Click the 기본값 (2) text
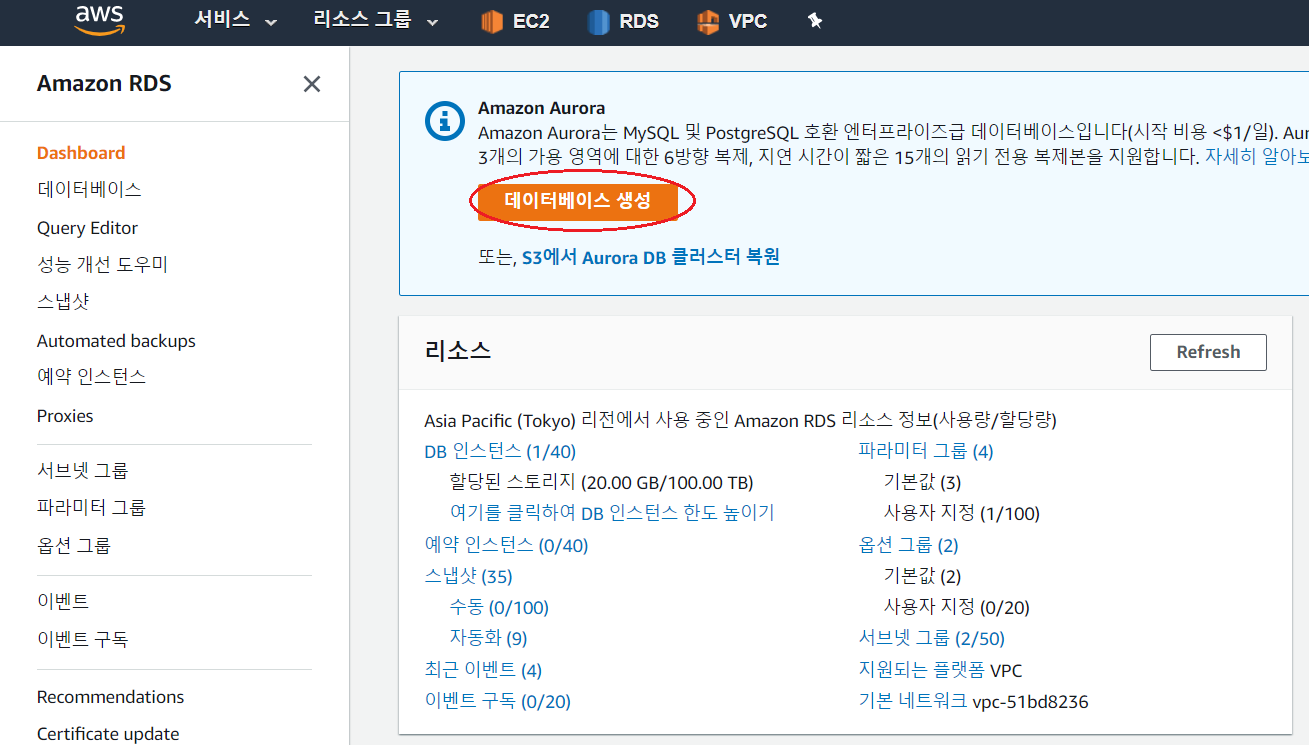Image resolution: width=1309 pixels, height=745 pixels. pos(922,576)
